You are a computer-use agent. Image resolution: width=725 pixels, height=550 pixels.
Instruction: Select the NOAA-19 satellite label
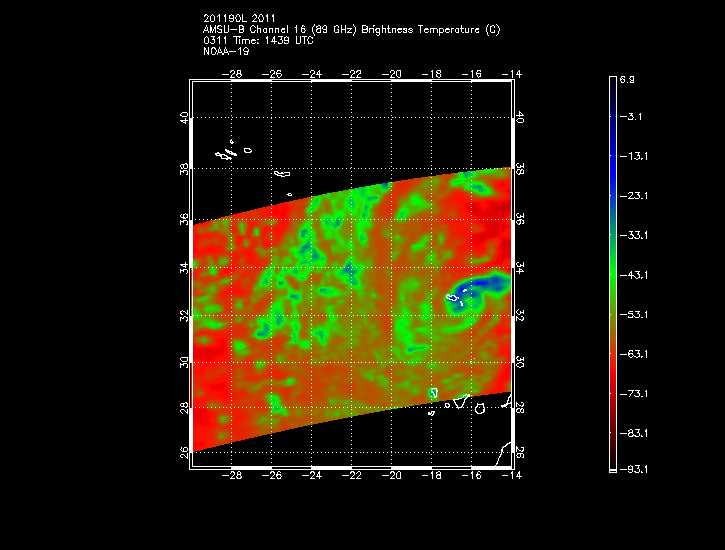point(223,50)
